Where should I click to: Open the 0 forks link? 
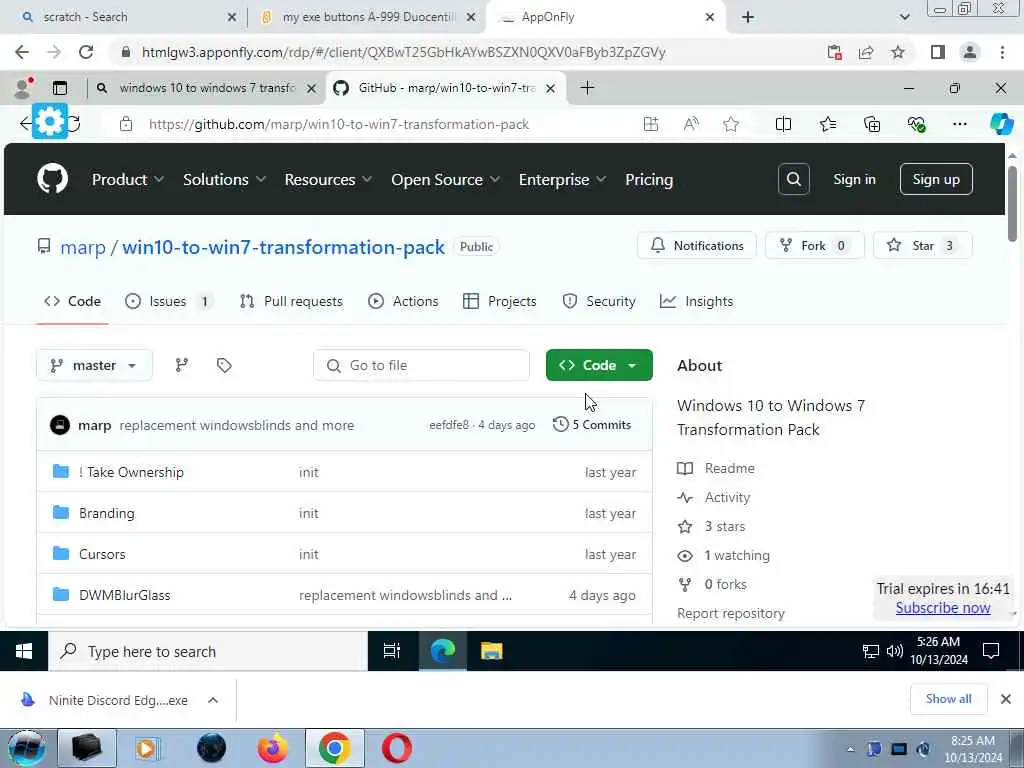tap(726, 584)
